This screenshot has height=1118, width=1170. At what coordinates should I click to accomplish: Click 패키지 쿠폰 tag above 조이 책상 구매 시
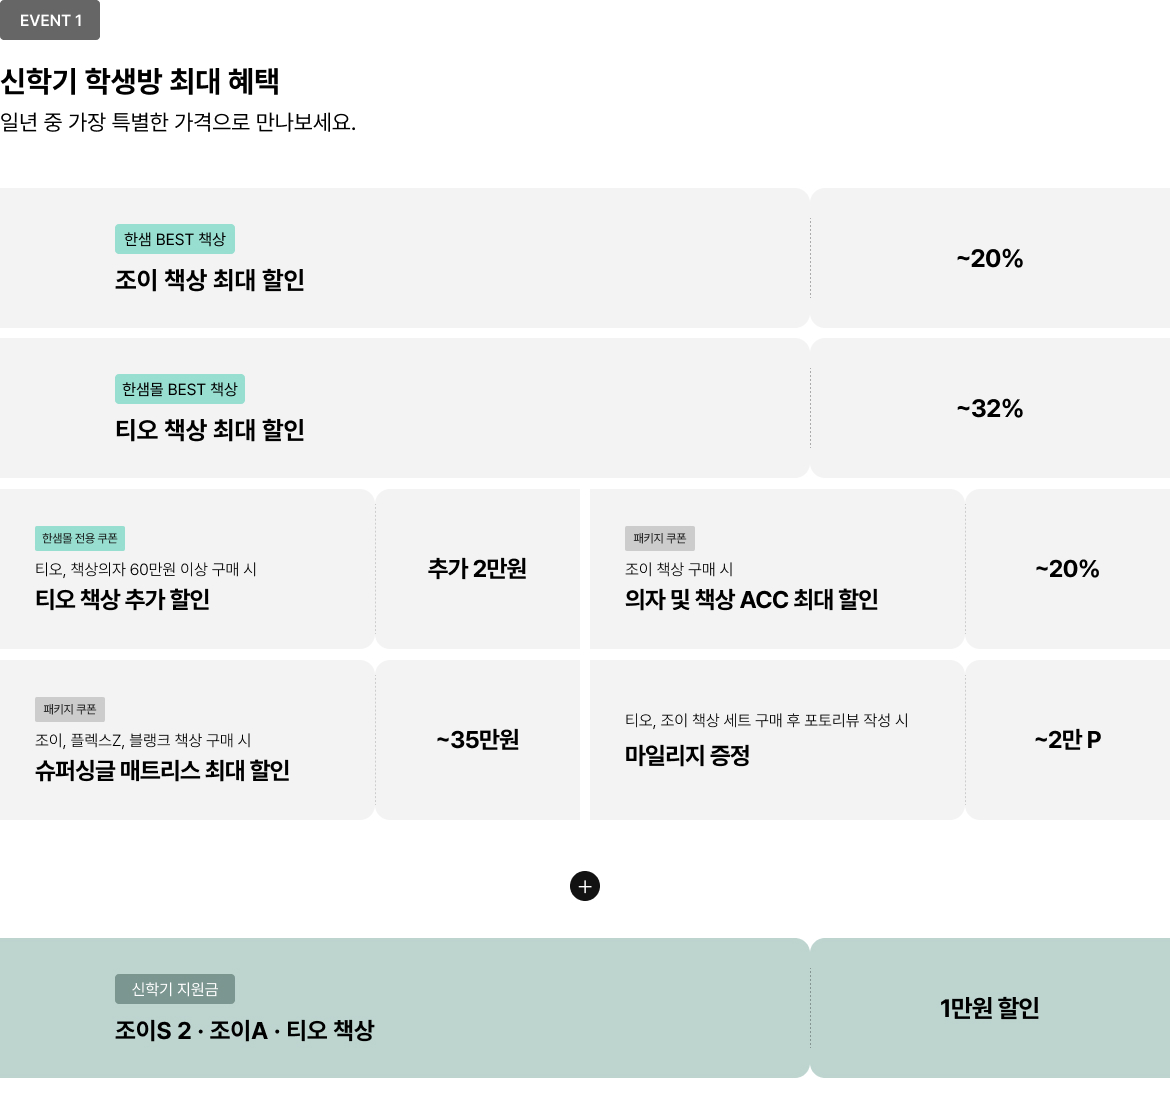coord(660,538)
